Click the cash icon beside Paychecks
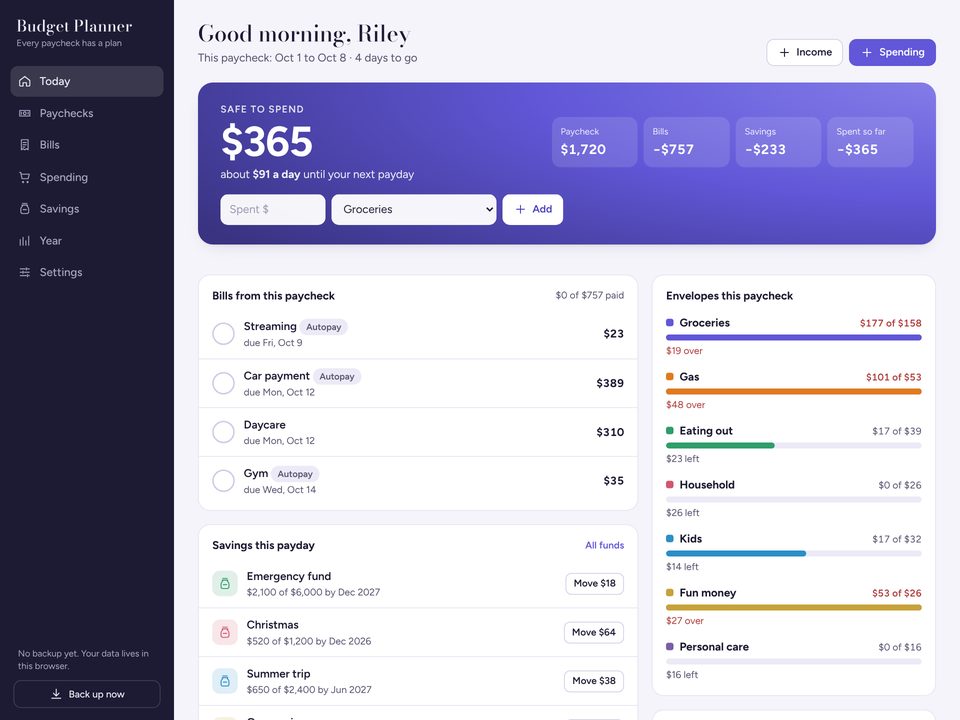Image resolution: width=960 pixels, height=720 pixels. click(x=24, y=113)
